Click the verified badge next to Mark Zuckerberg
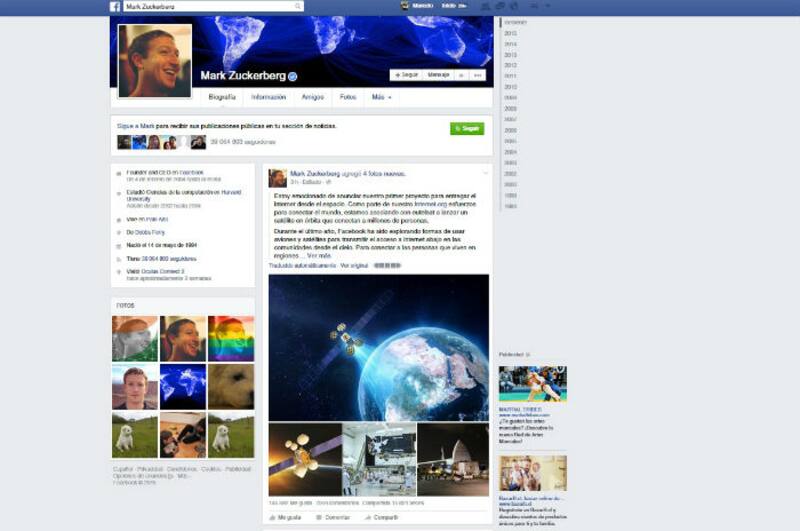This screenshot has width=800, height=531. pos(293,76)
